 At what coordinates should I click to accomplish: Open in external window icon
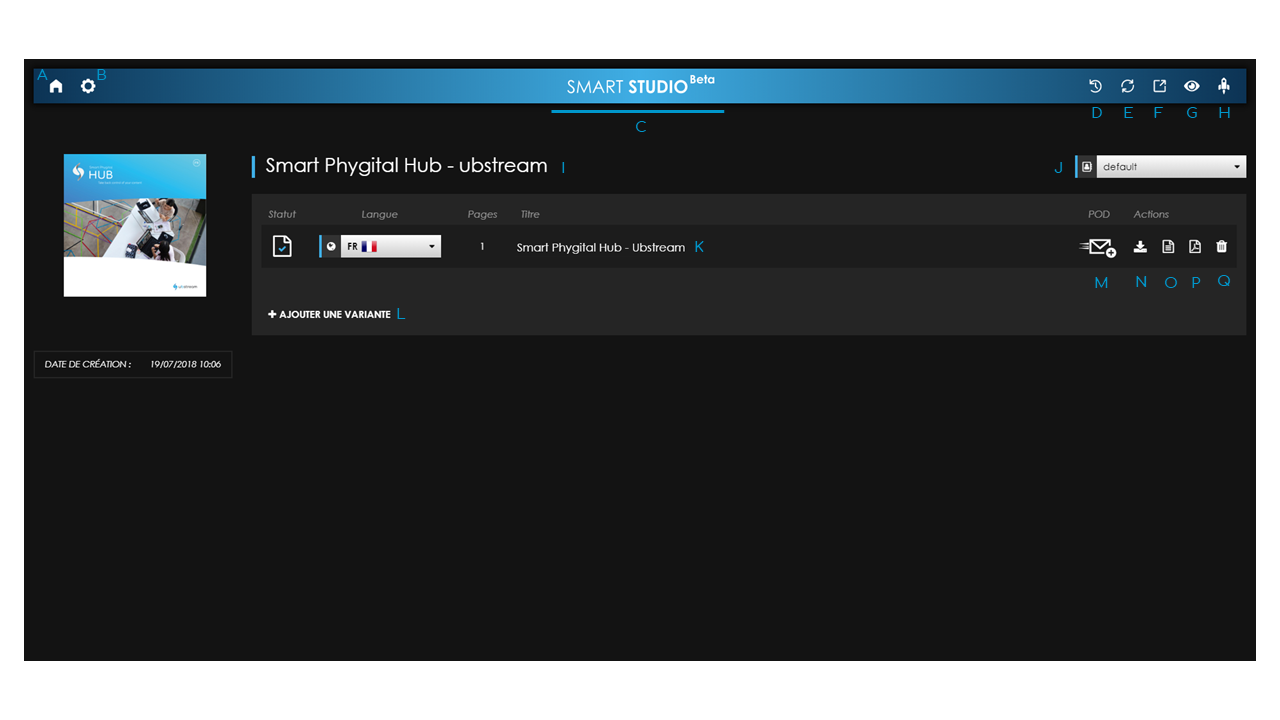(1160, 87)
